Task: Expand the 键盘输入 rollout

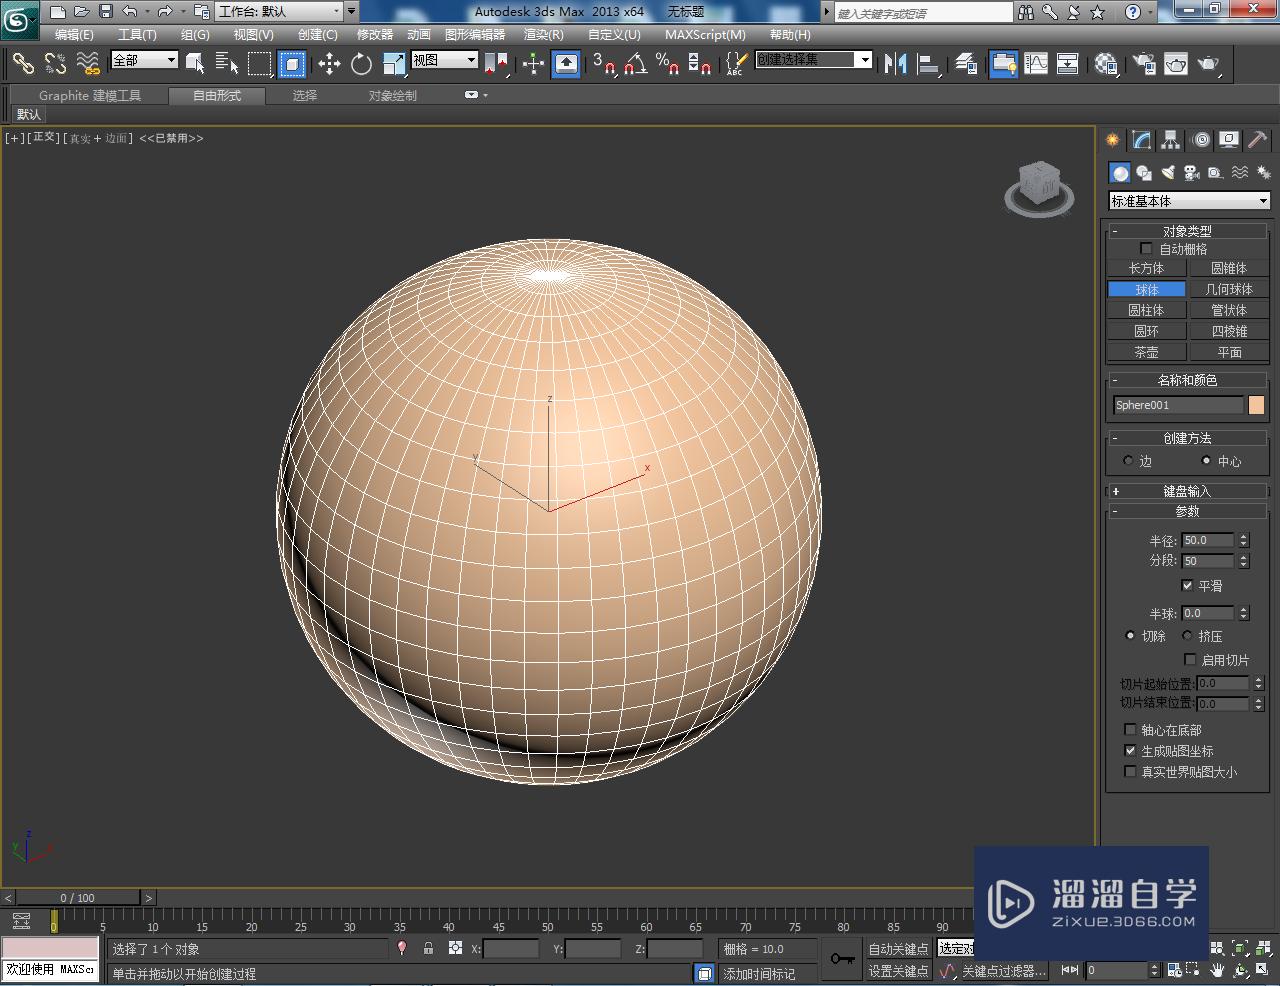Action: 1187,491
